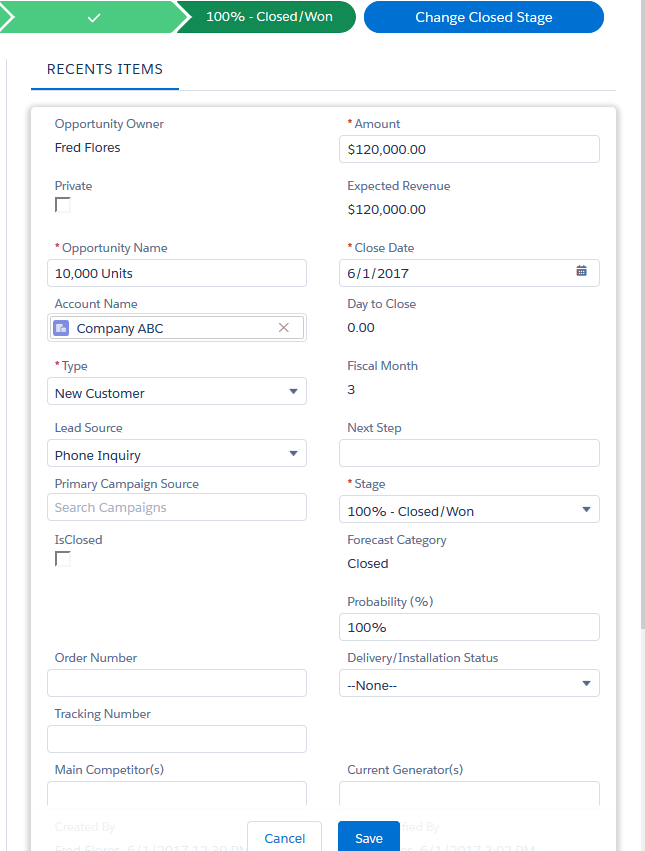The image size is (645, 851).
Task: Toggle the Private checkbox
Action: (x=63, y=205)
